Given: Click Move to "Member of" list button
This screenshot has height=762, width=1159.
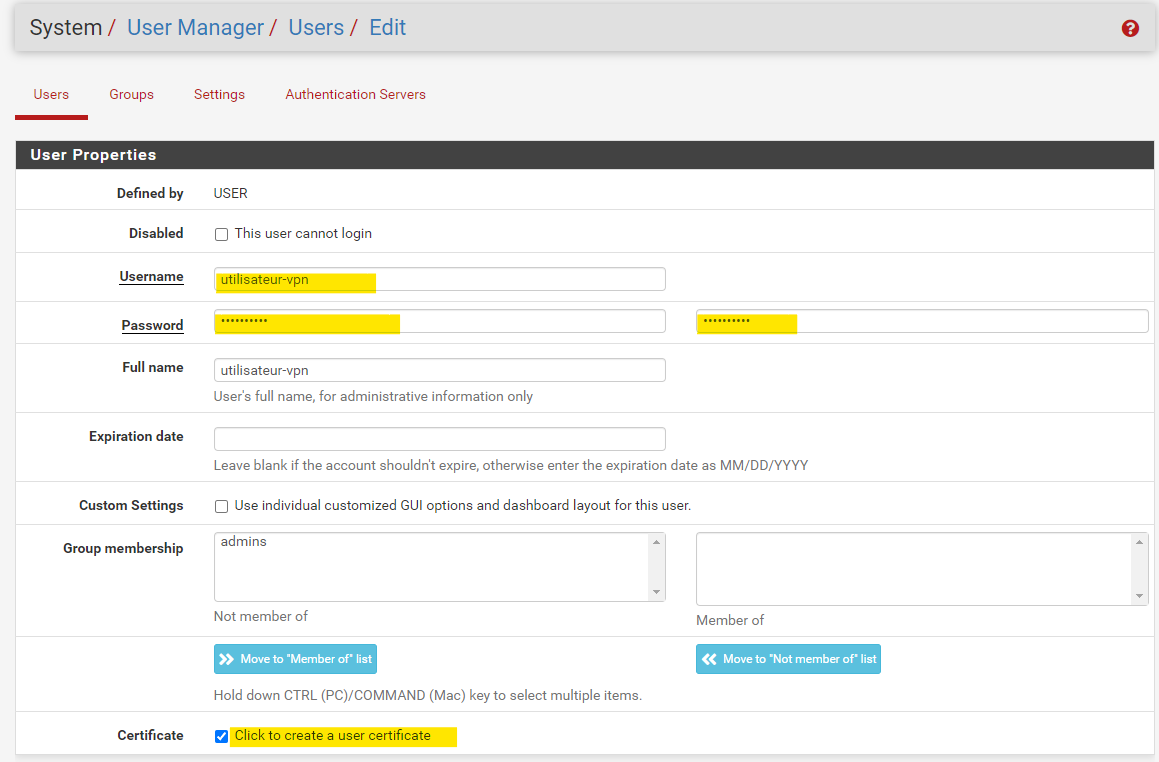Looking at the screenshot, I should [295, 659].
